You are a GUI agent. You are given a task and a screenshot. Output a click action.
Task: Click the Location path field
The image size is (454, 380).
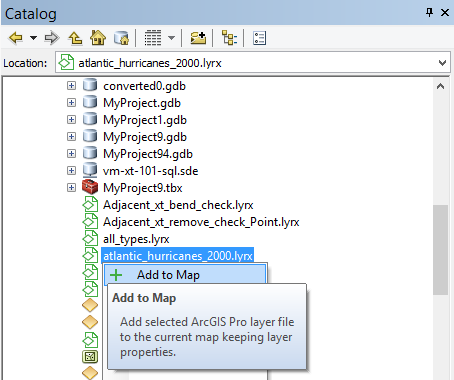pyautogui.click(x=253, y=62)
